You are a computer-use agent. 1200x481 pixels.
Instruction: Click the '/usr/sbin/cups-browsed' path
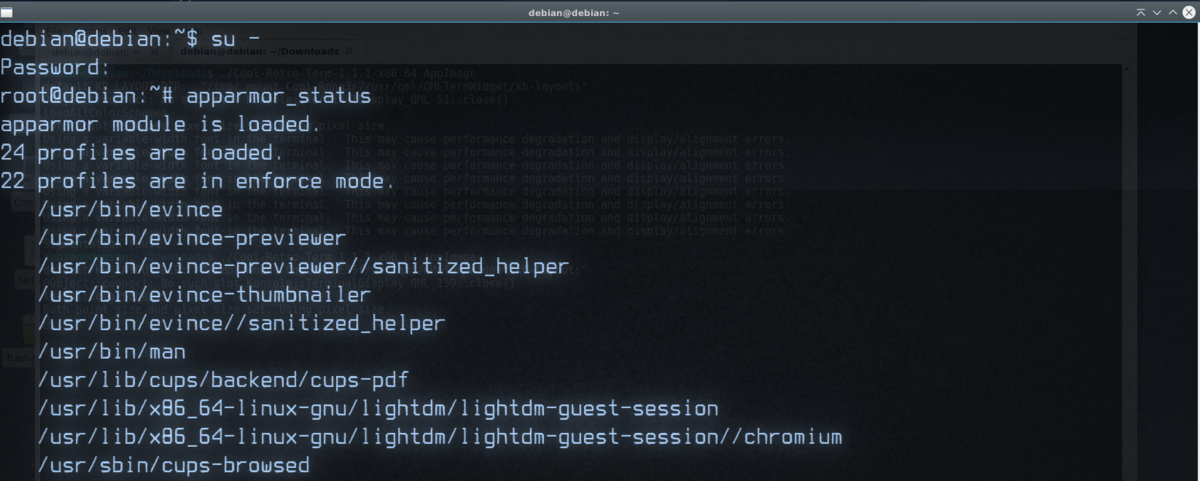coord(173,465)
